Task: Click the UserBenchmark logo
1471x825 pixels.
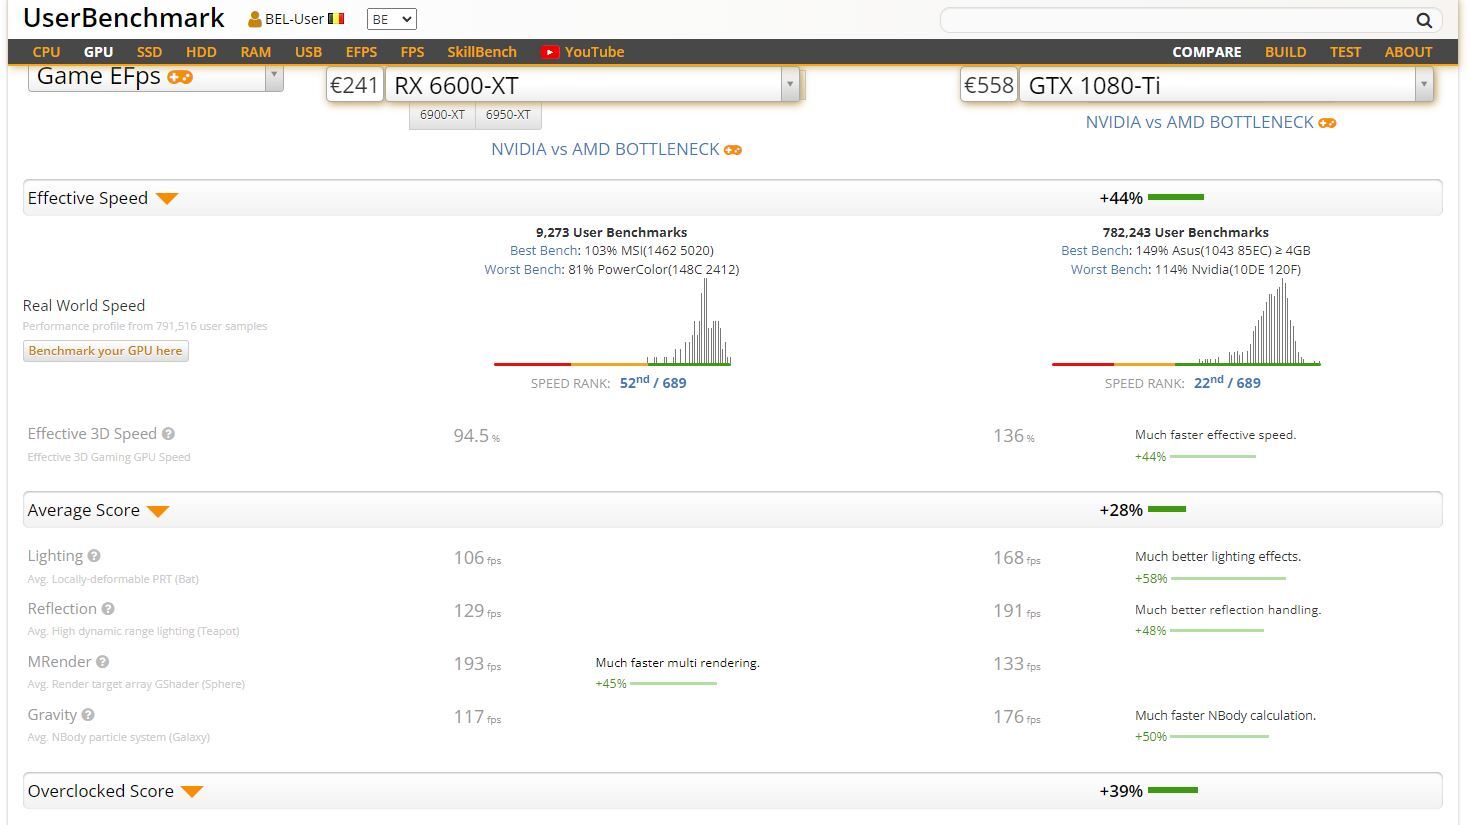Action: tap(123, 18)
